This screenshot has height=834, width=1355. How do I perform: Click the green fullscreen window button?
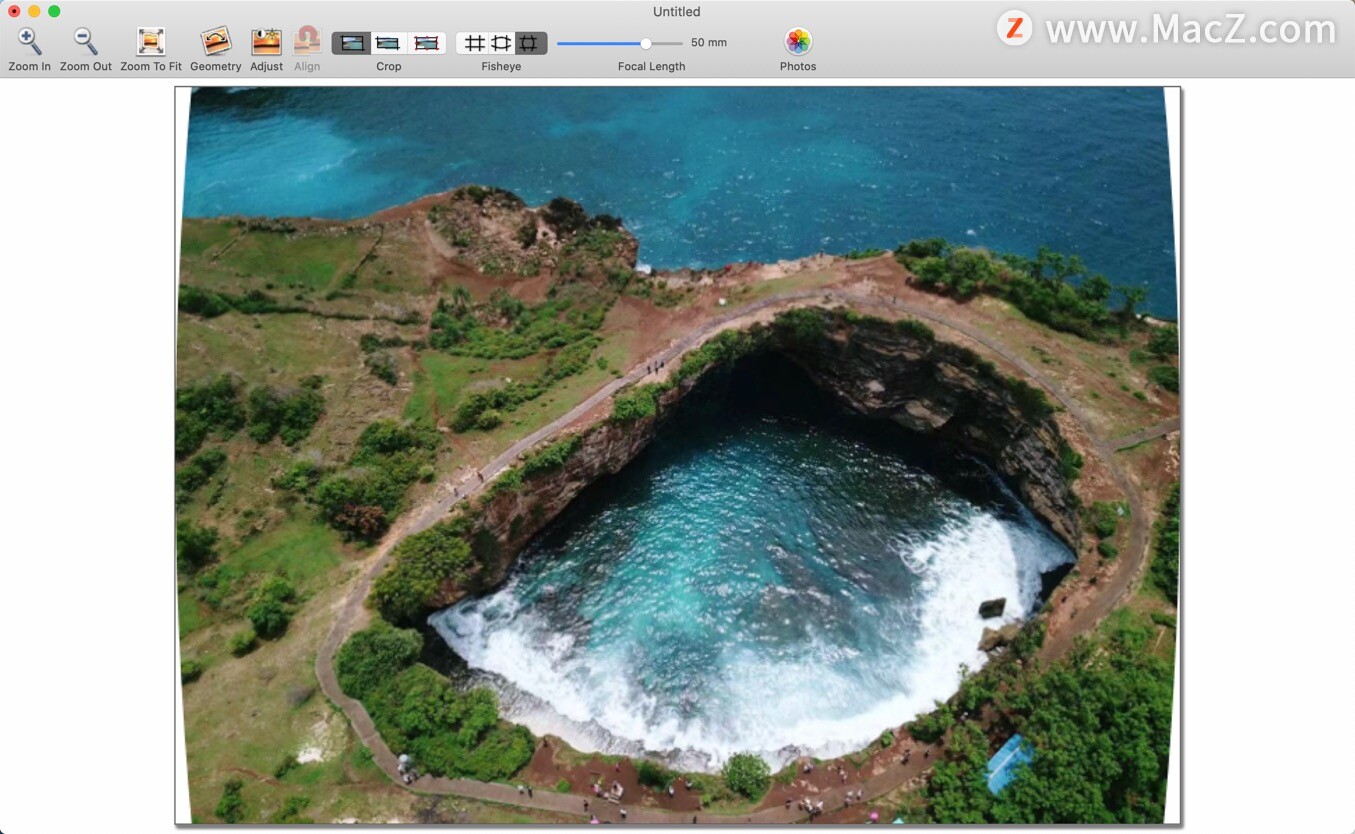tap(54, 11)
